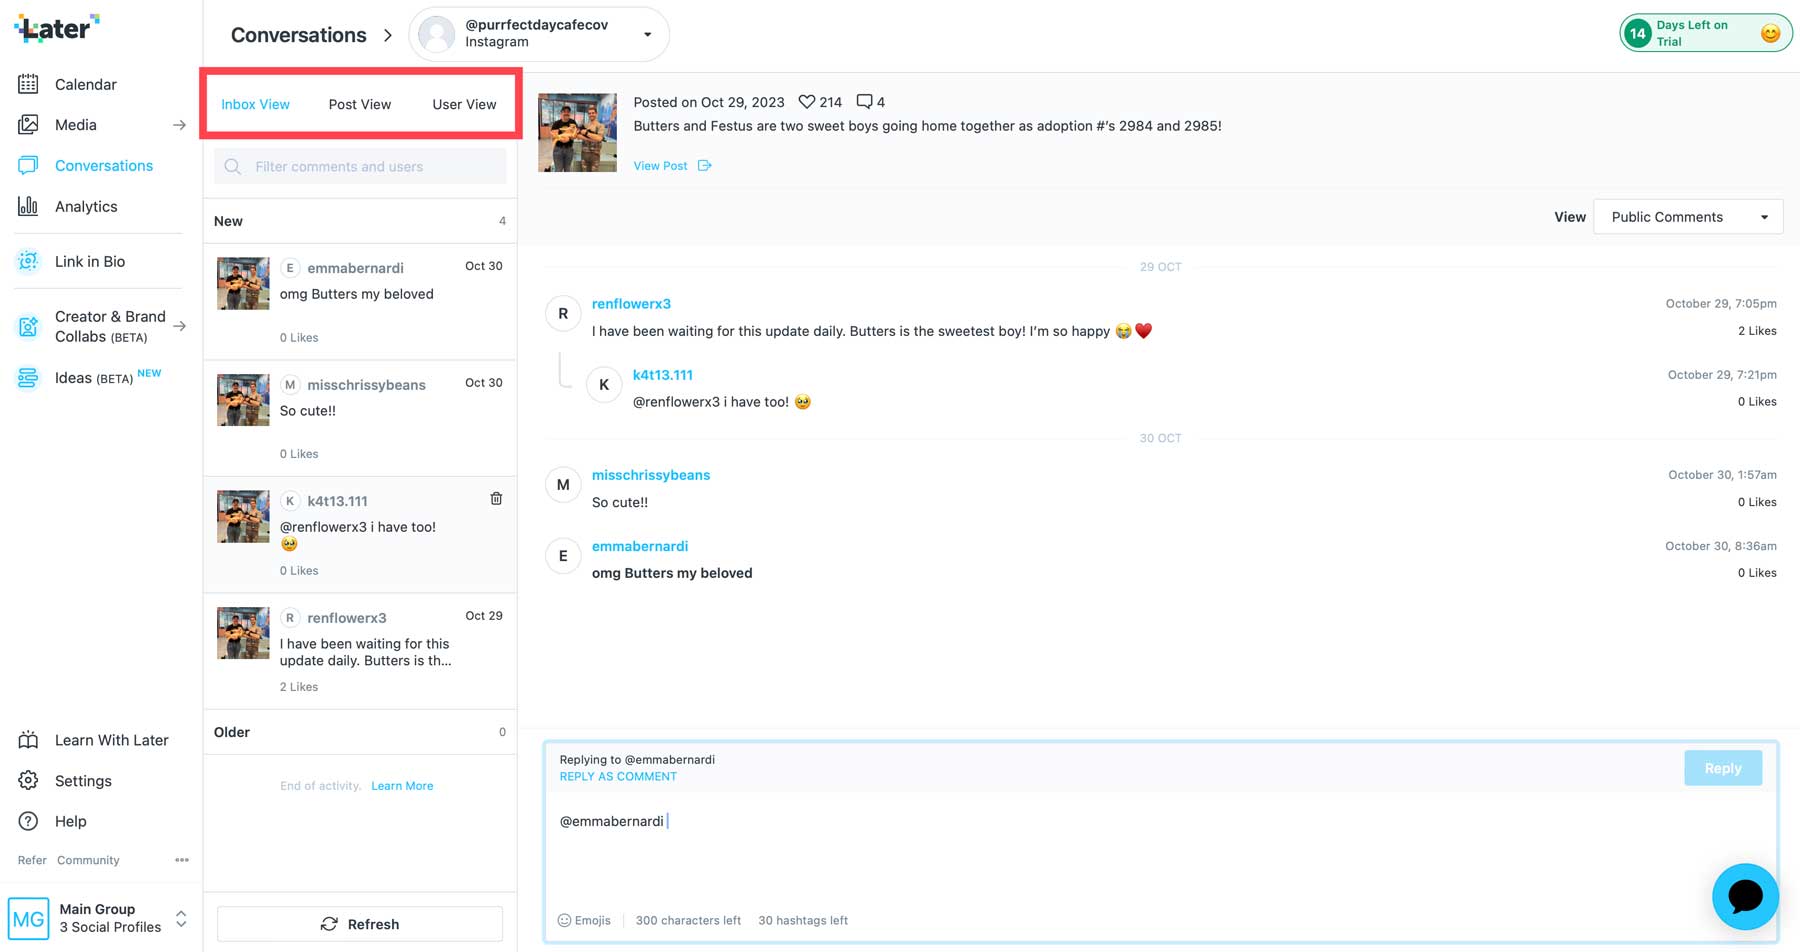Open Settings from the sidebar
The height and width of the screenshot is (952, 1800).
[83, 780]
